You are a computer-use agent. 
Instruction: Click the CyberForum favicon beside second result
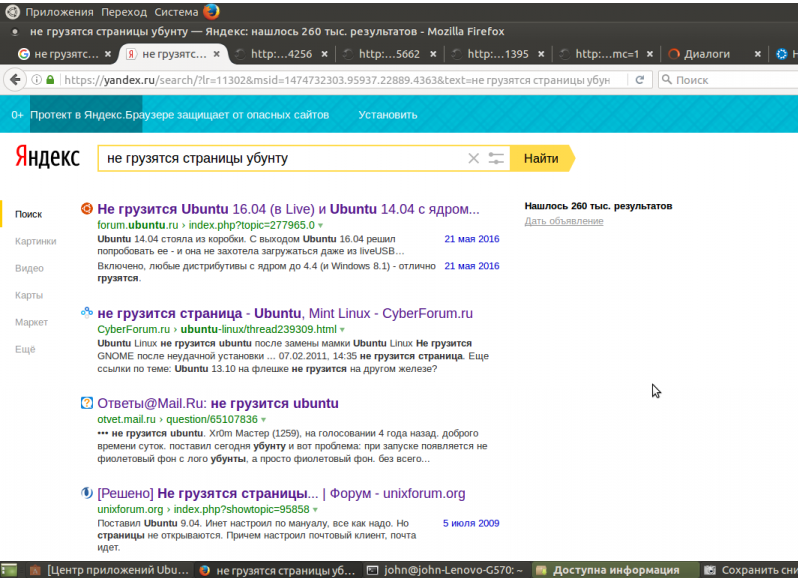coord(87,312)
